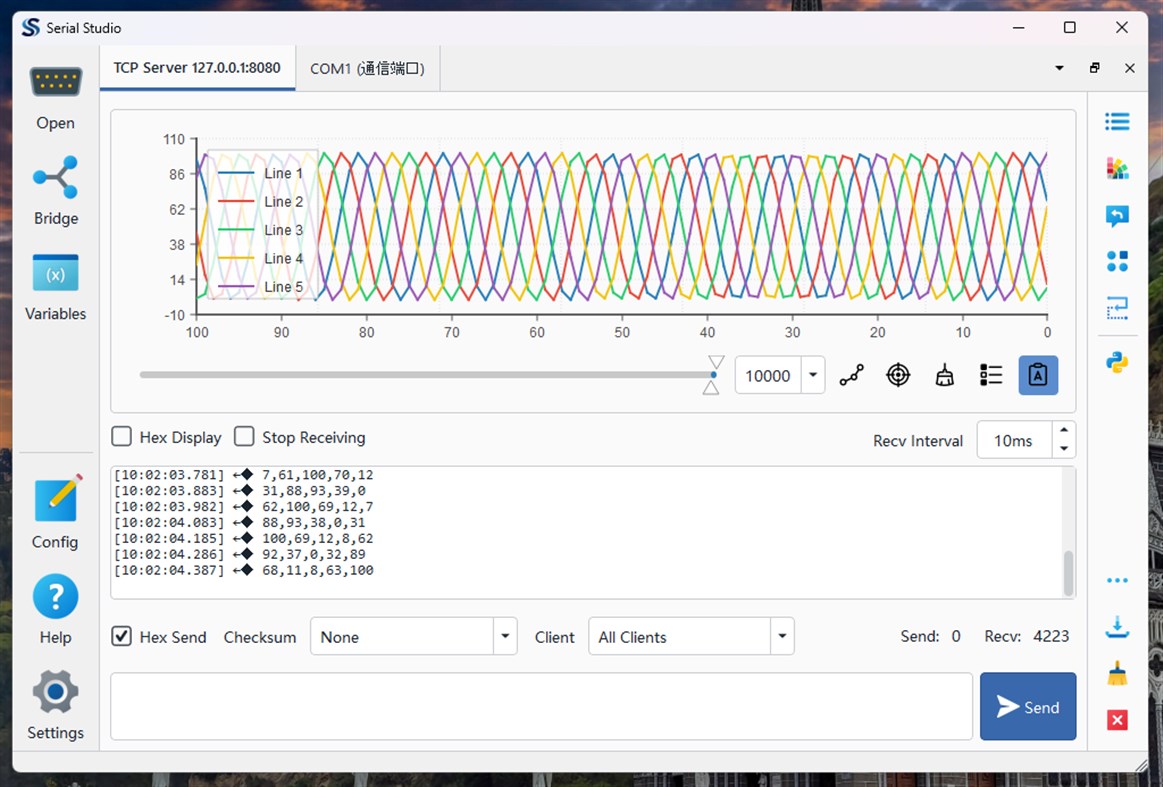Click the colorful chart icon in right sidebar
The image size is (1163, 787).
click(x=1117, y=168)
